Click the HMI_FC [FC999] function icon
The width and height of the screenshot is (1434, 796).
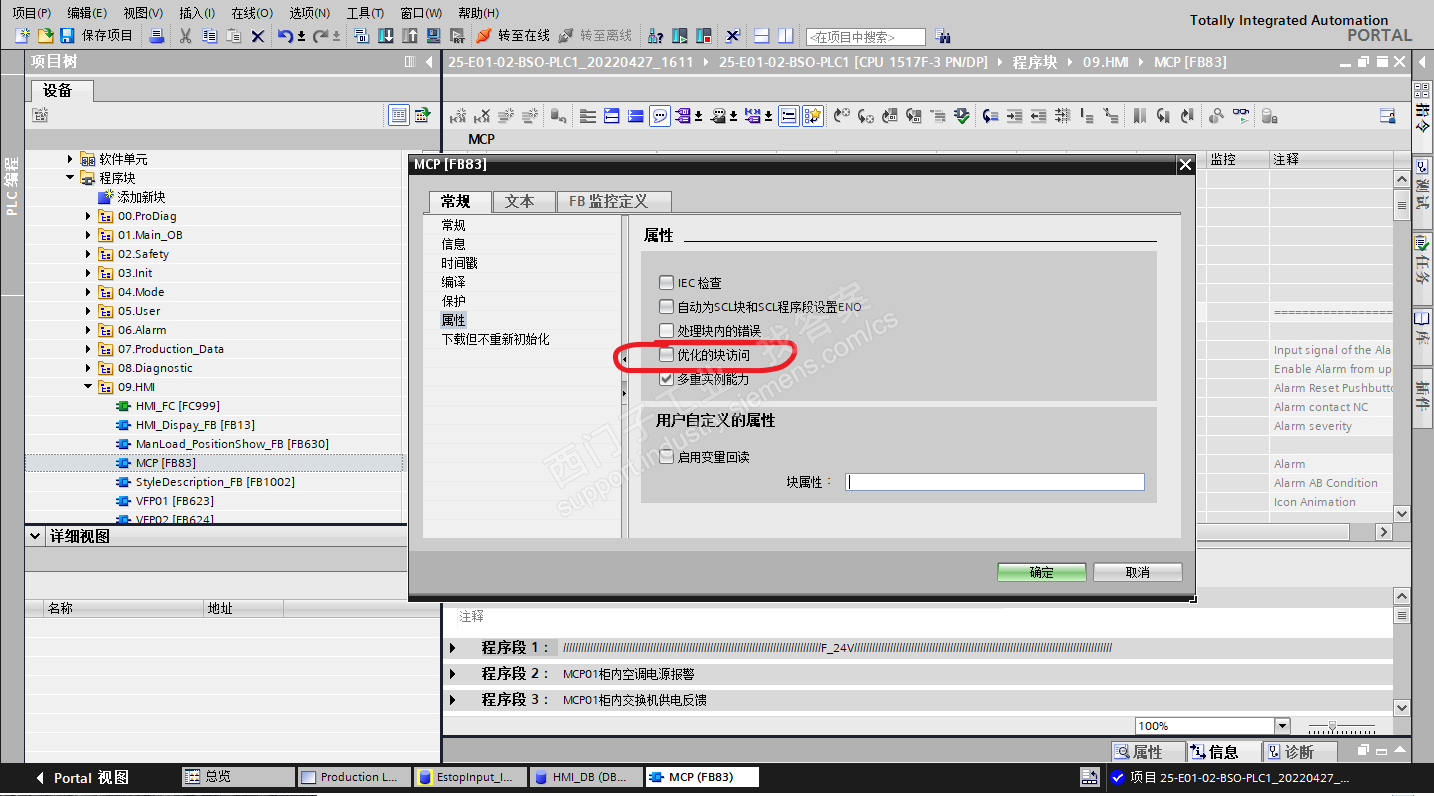pos(123,406)
